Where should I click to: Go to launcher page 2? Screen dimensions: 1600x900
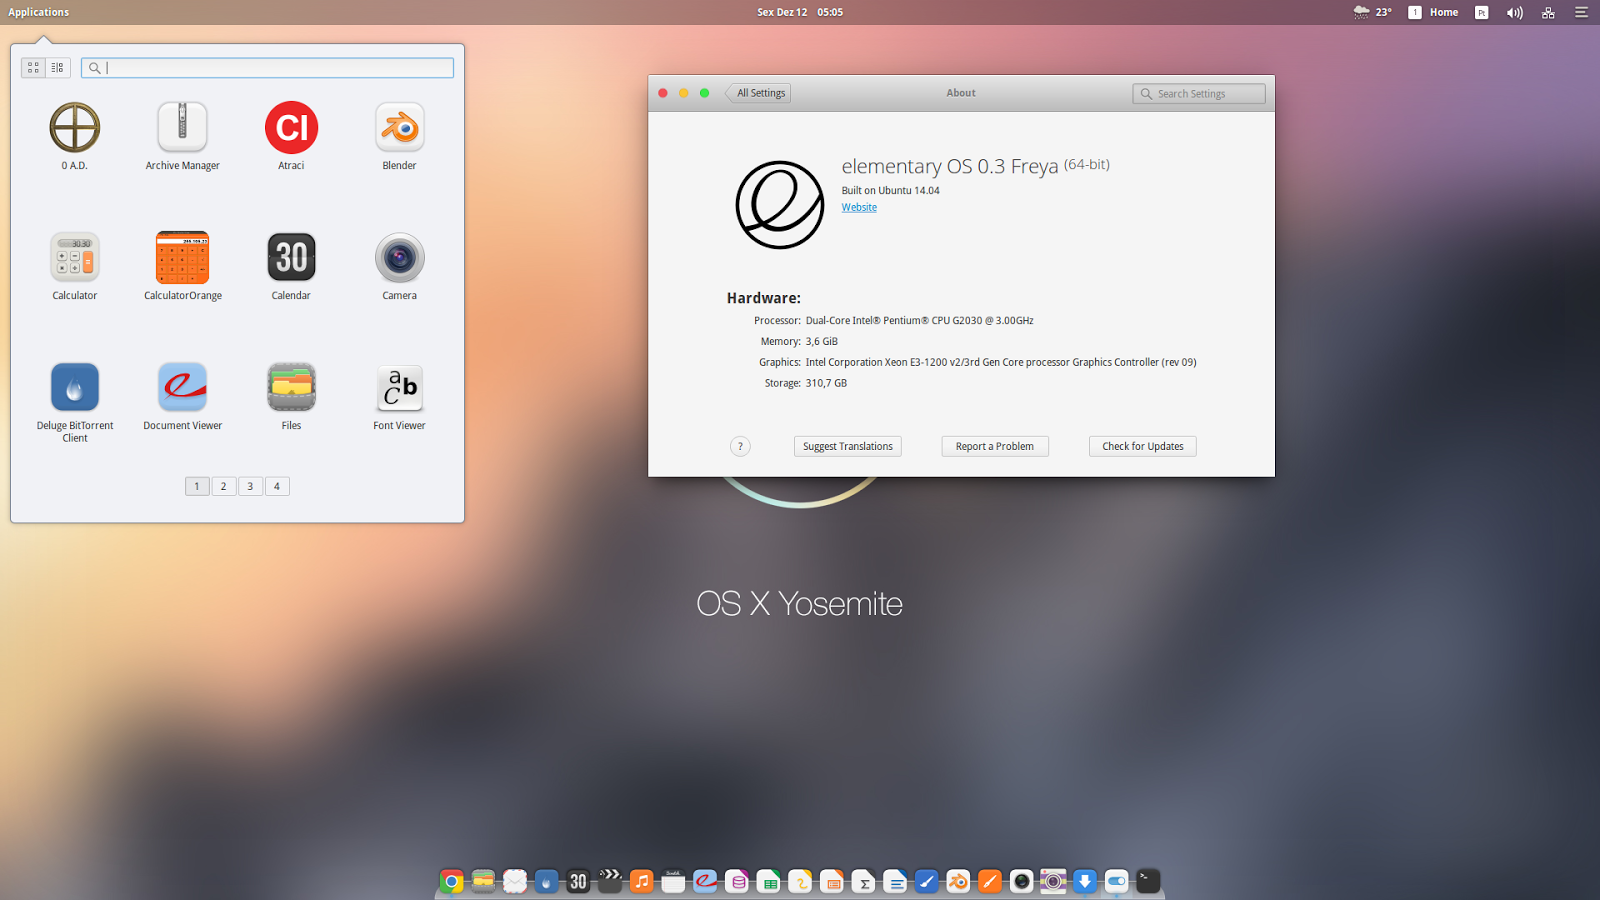[224, 486]
